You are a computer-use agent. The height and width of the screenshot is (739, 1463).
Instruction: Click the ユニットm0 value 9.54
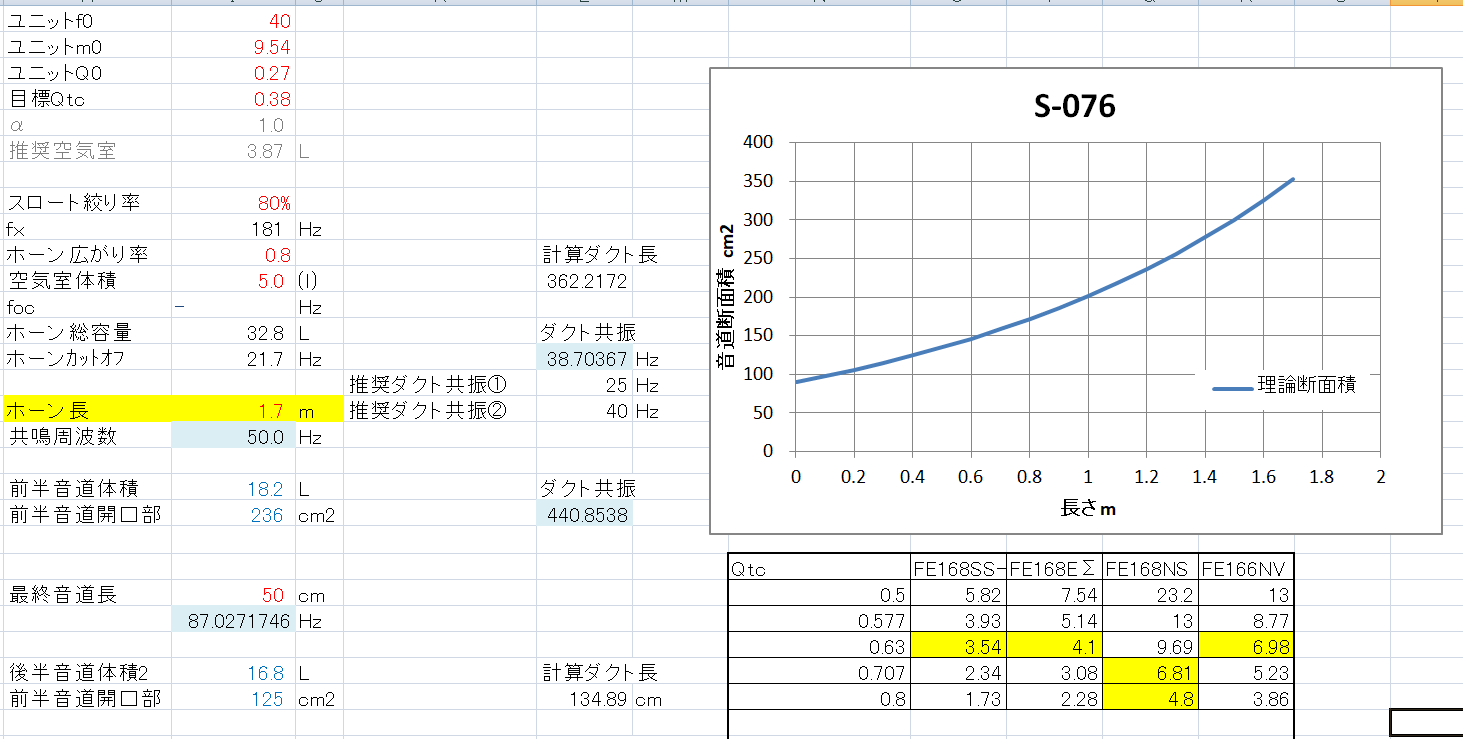(x=233, y=47)
